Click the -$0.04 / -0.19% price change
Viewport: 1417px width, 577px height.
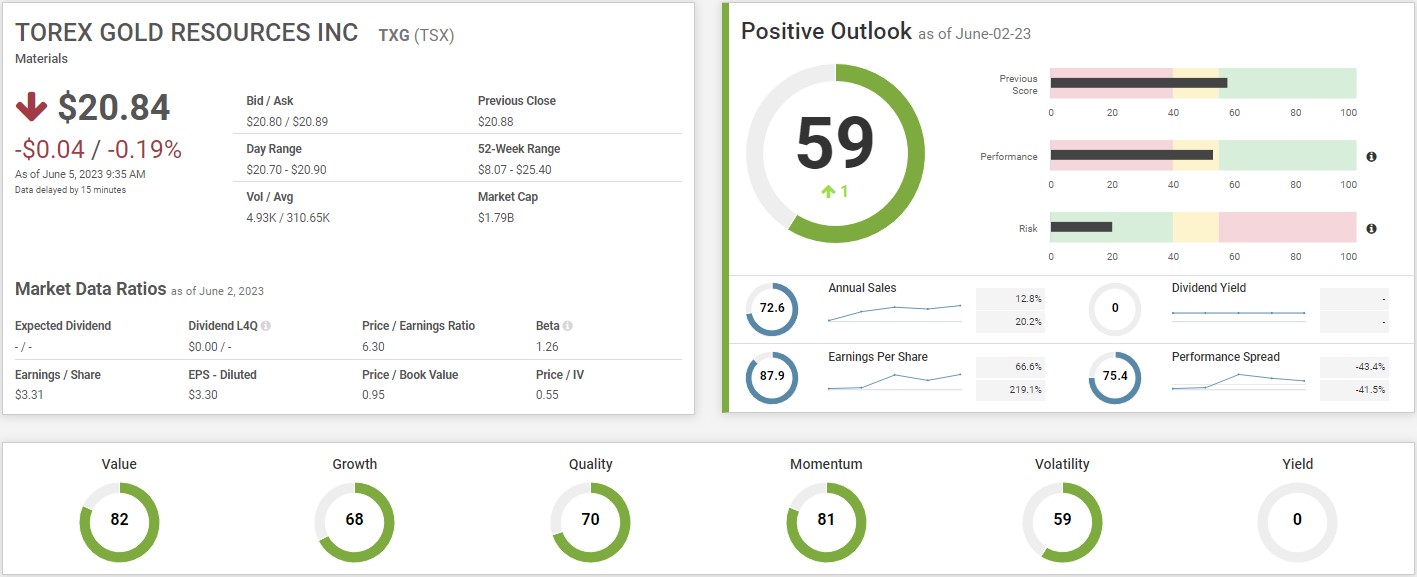point(98,150)
